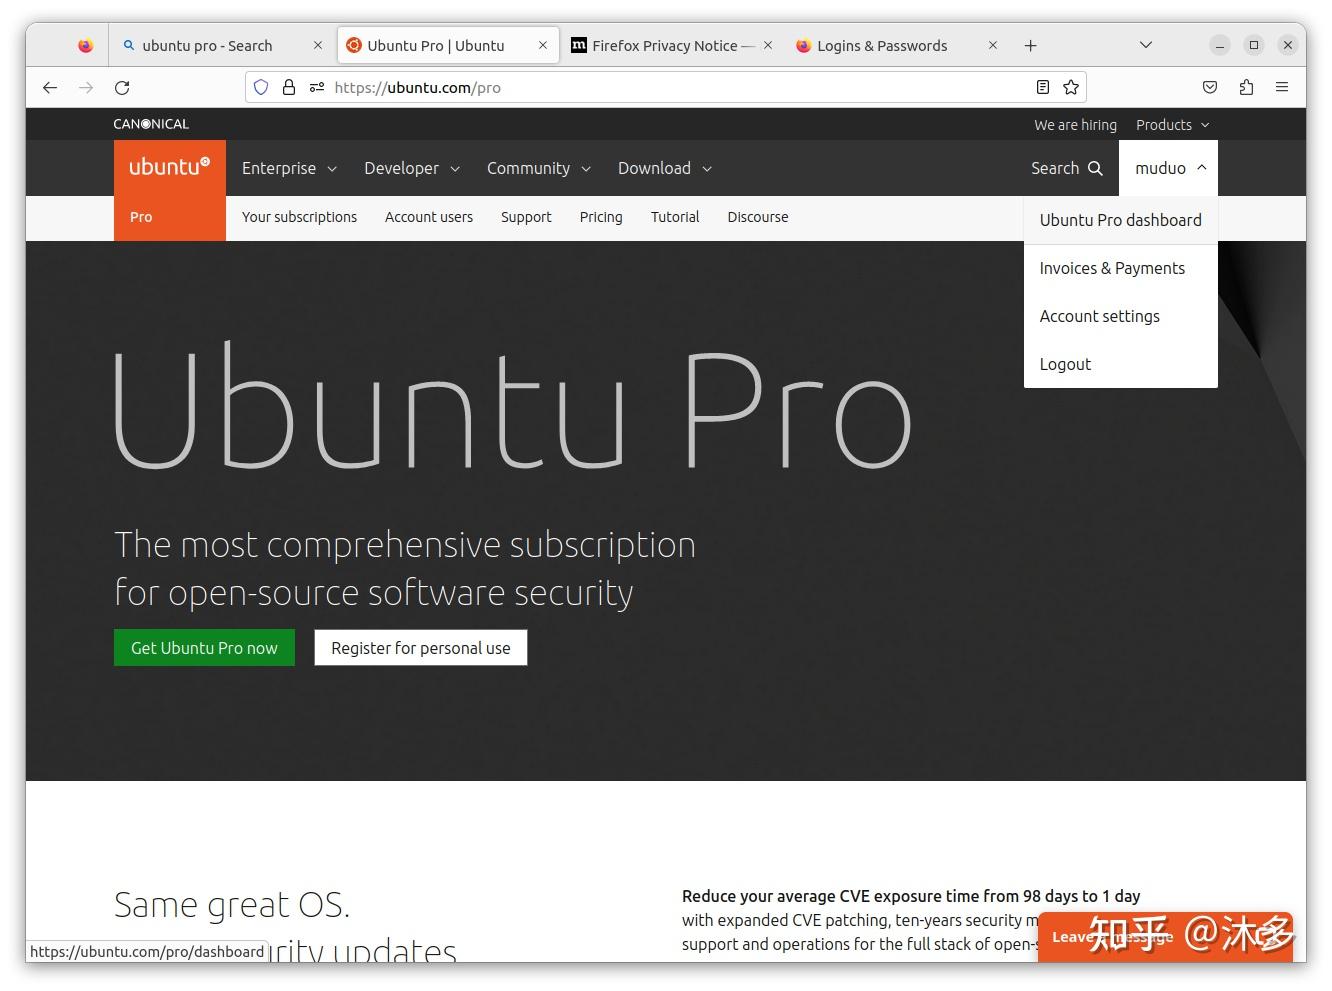Toggle reader view for this page
Viewport: 1332px width, 991px height.
(x=1042, y=87)
